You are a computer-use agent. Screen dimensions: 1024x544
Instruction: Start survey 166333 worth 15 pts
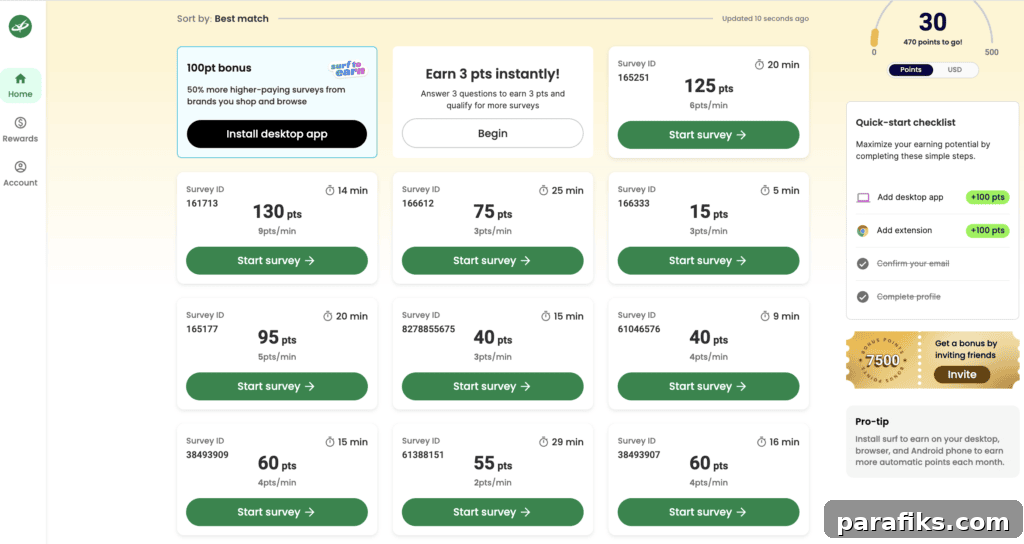(708, 261)
